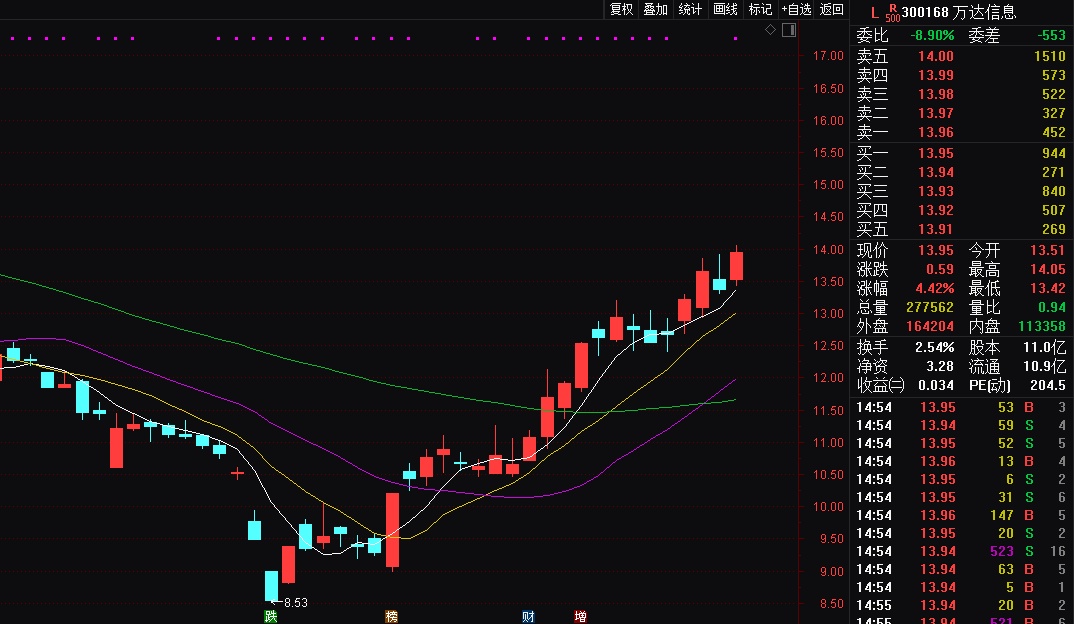Select the 卖一 ask price 13.96
Image resolution: width=1074 pixels, height=624 pixels.
pyautogui.click(x=936, y=133)
